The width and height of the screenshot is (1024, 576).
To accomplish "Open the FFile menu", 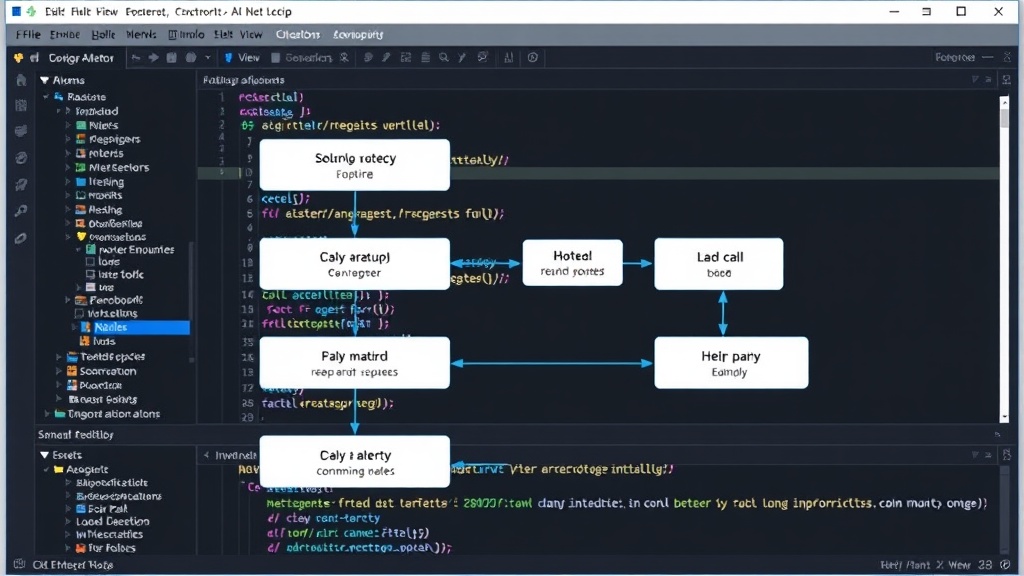I will pyautogui.click(x=28, y=35).
